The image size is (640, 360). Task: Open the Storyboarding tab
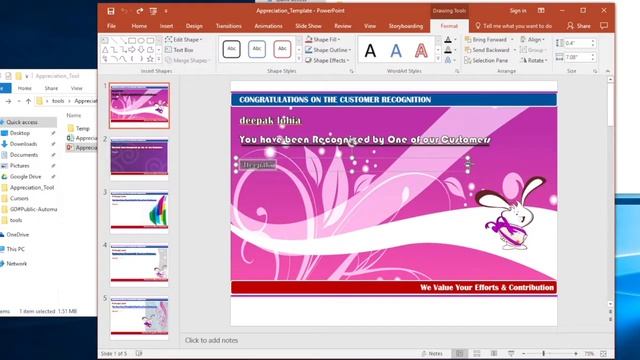(x=406, y=26)
